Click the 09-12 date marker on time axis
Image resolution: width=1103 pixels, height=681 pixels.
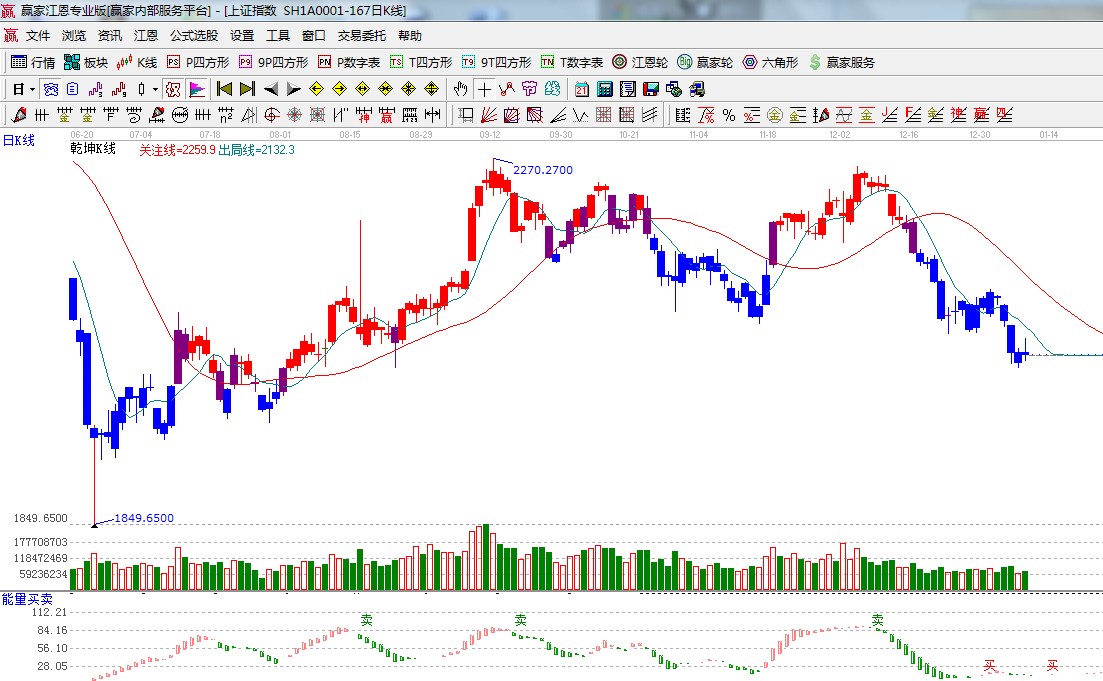click(x=490, y=134)
